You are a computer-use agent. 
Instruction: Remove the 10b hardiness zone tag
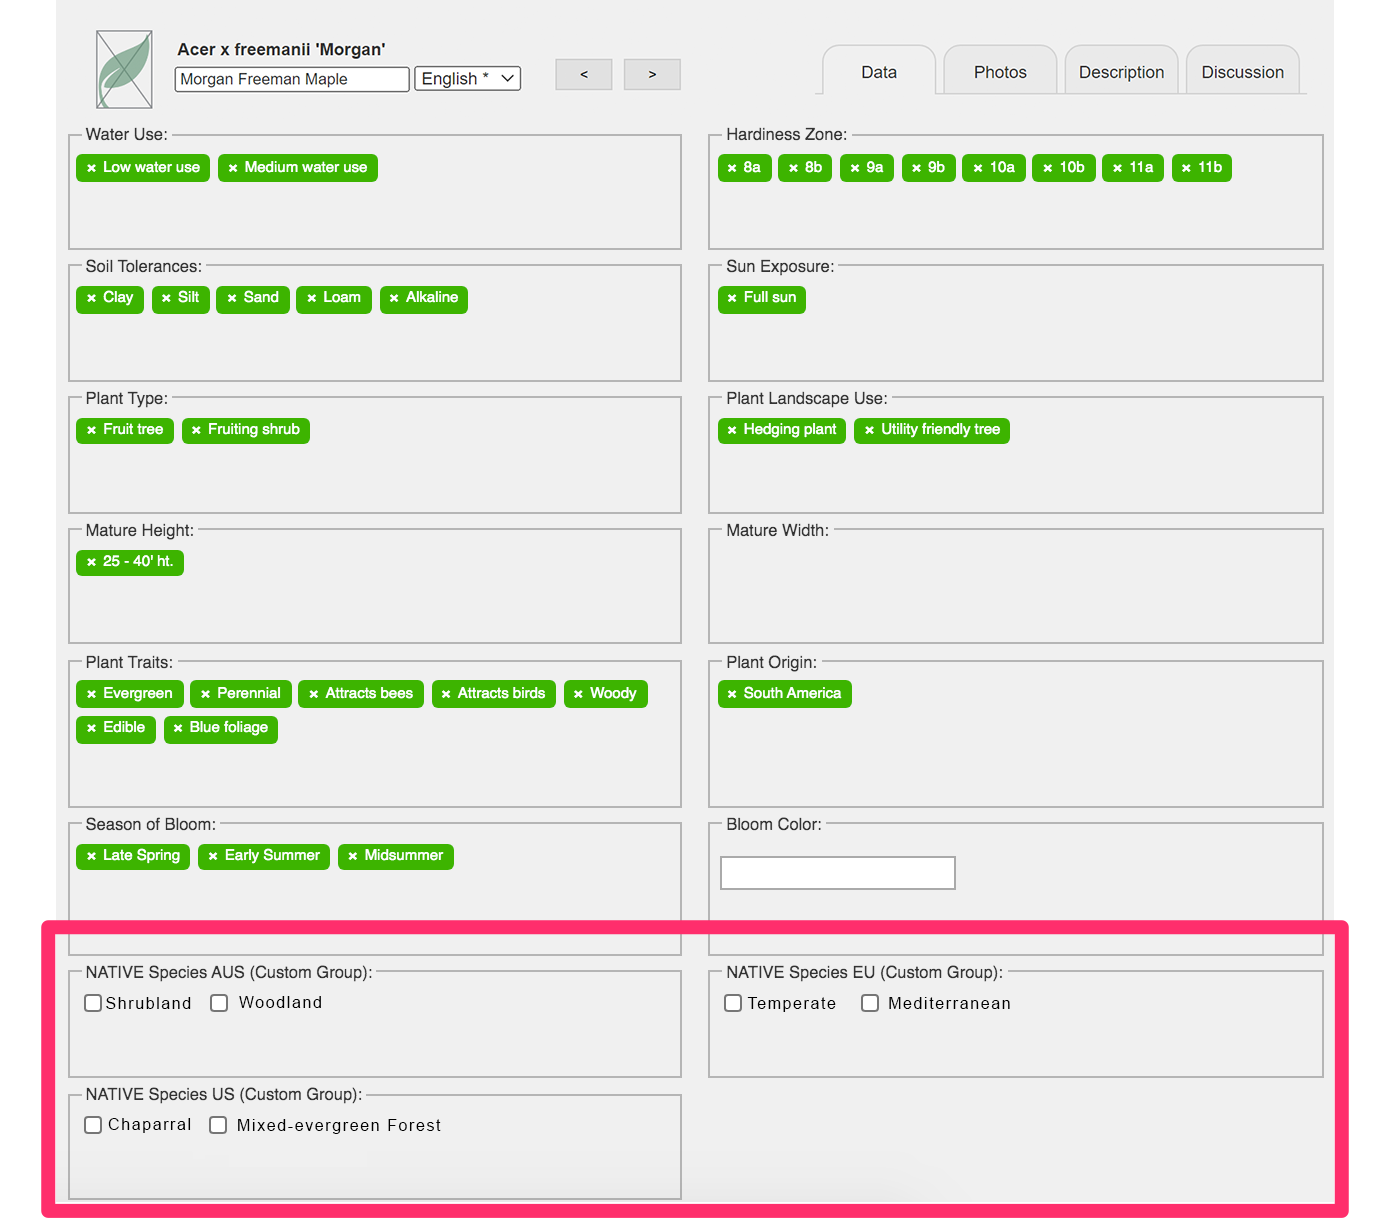click(1048, 168)
